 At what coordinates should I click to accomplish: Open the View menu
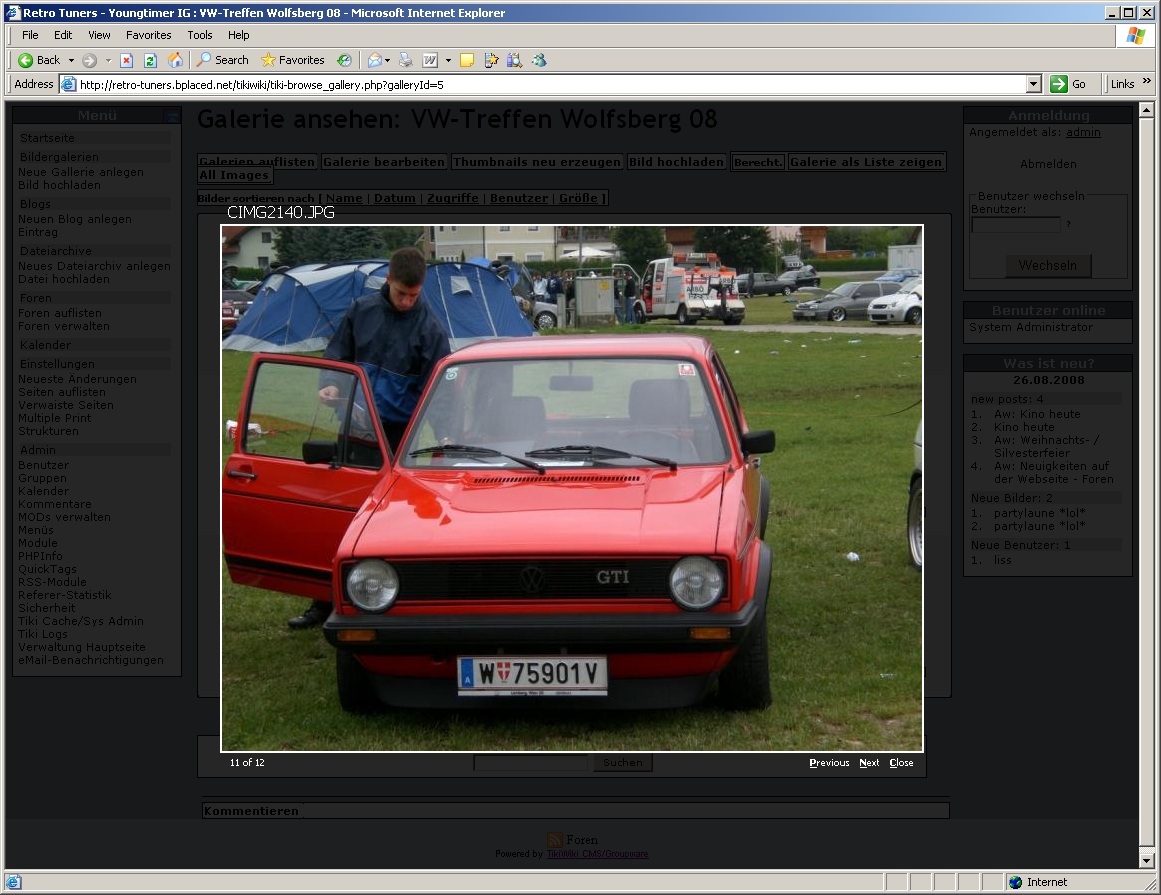point(99,35)
